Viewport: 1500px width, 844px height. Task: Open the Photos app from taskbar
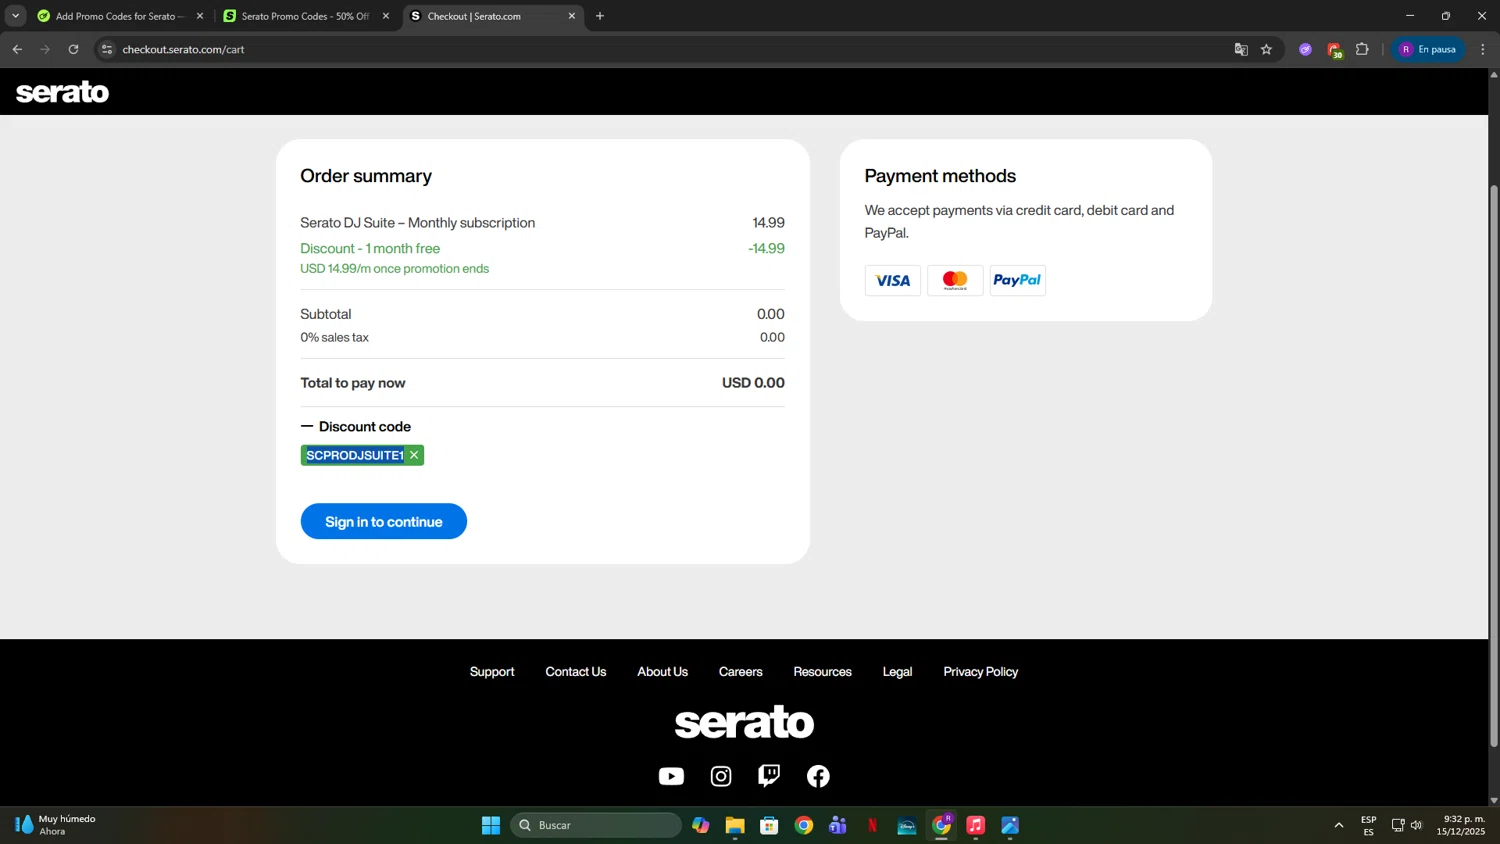coord(1010,825)
